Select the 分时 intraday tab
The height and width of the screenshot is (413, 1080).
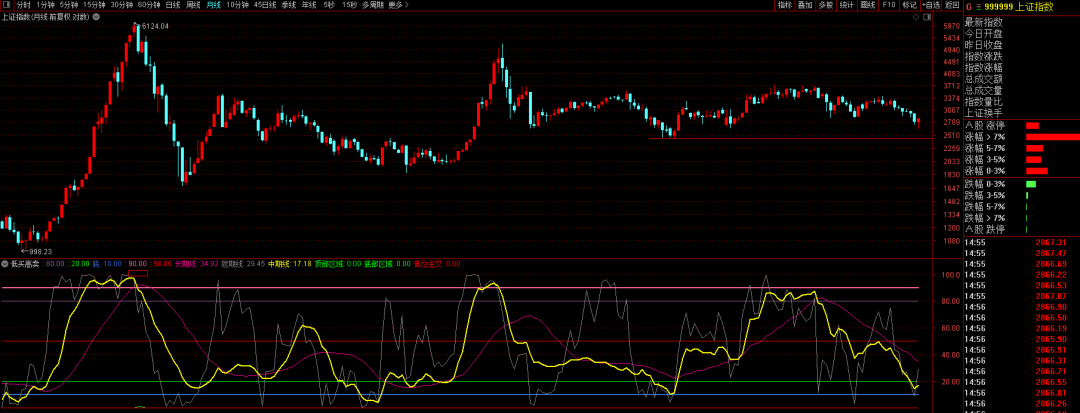coord(23,5)
